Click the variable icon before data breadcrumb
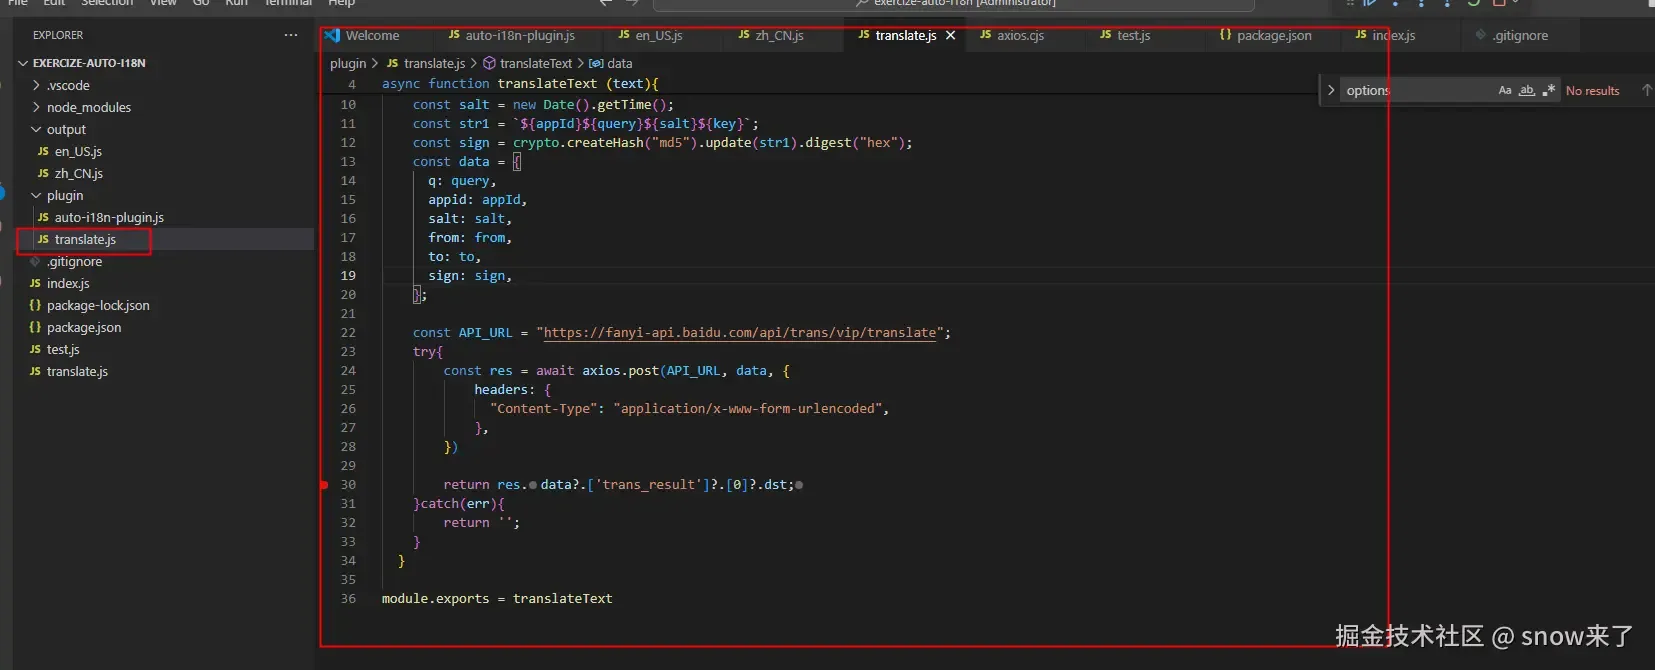This screenshot has width=1655, height=670. pos(596,63)
